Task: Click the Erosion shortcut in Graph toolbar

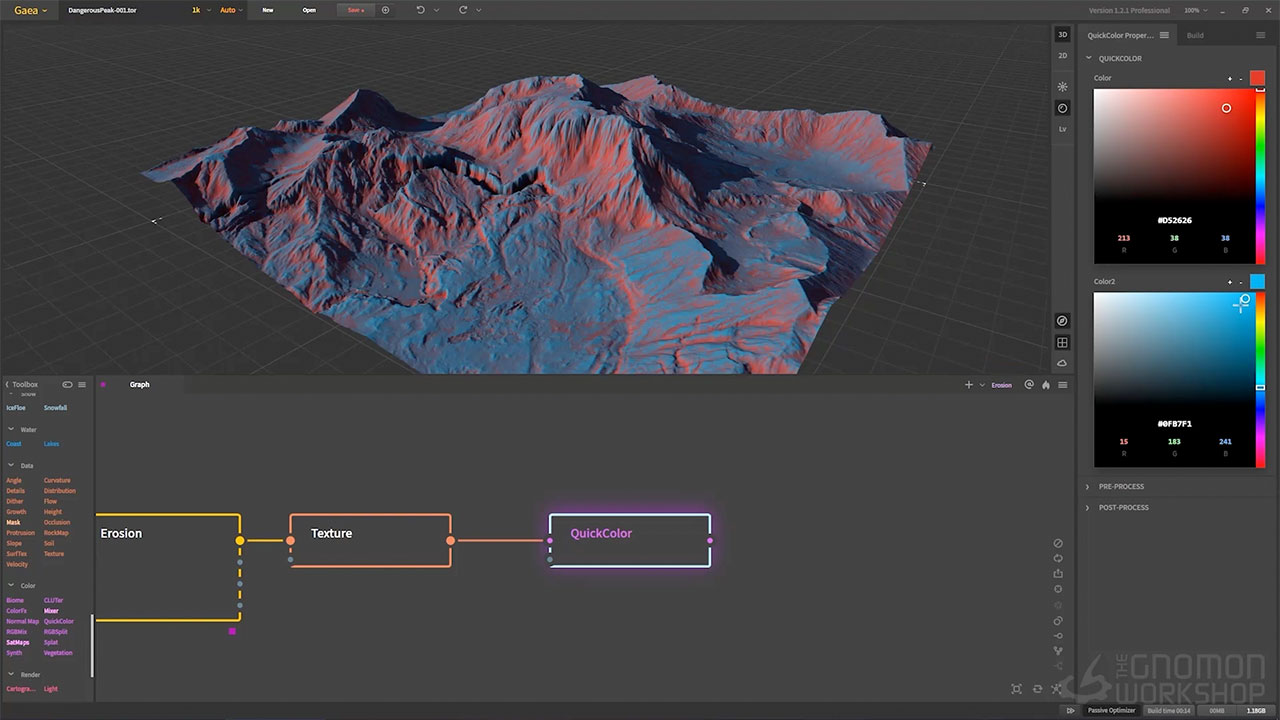Action: [x=1001, y=385]
